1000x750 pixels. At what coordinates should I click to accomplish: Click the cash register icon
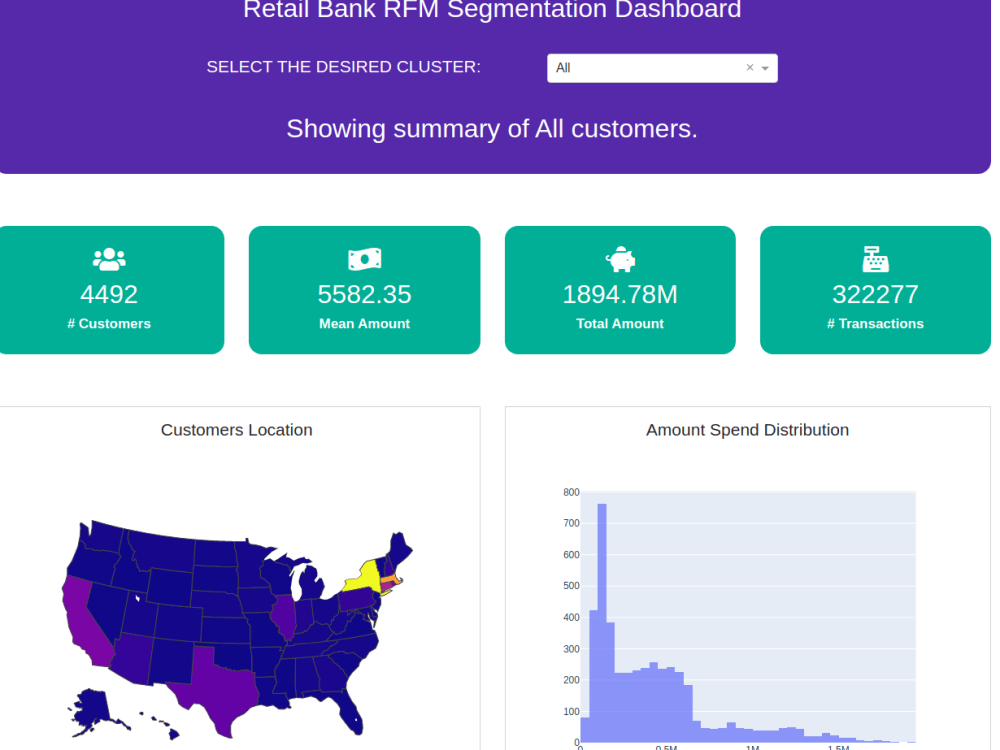tap(875, 259)
